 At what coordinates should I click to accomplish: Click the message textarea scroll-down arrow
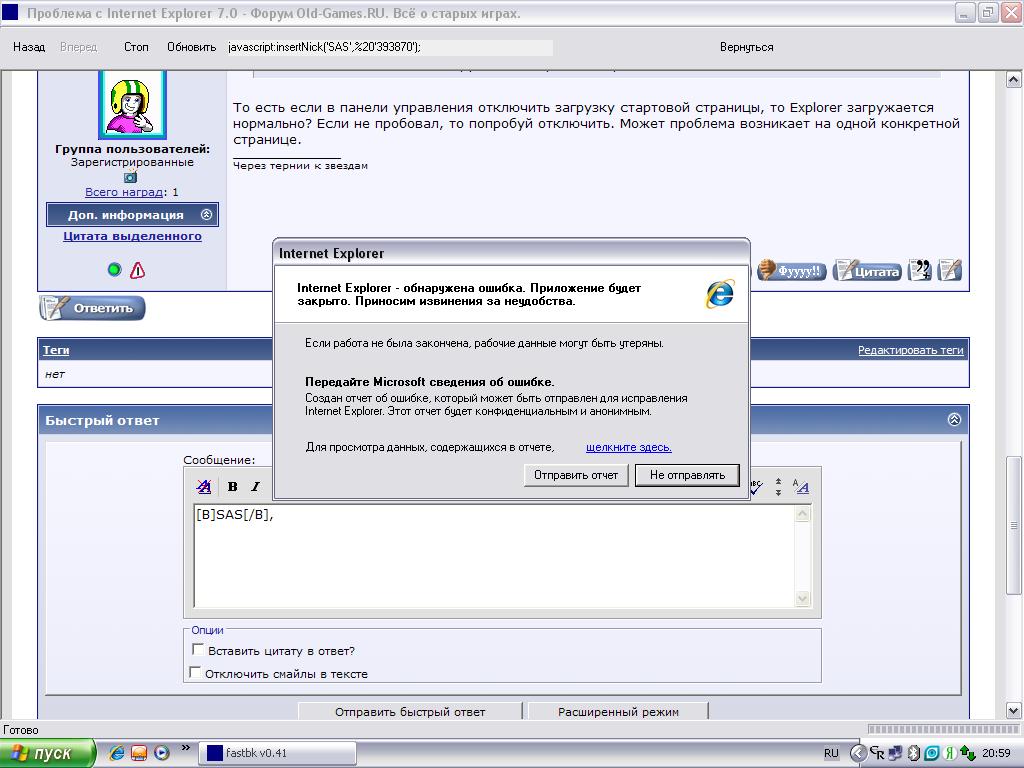(x=803, y=598)
